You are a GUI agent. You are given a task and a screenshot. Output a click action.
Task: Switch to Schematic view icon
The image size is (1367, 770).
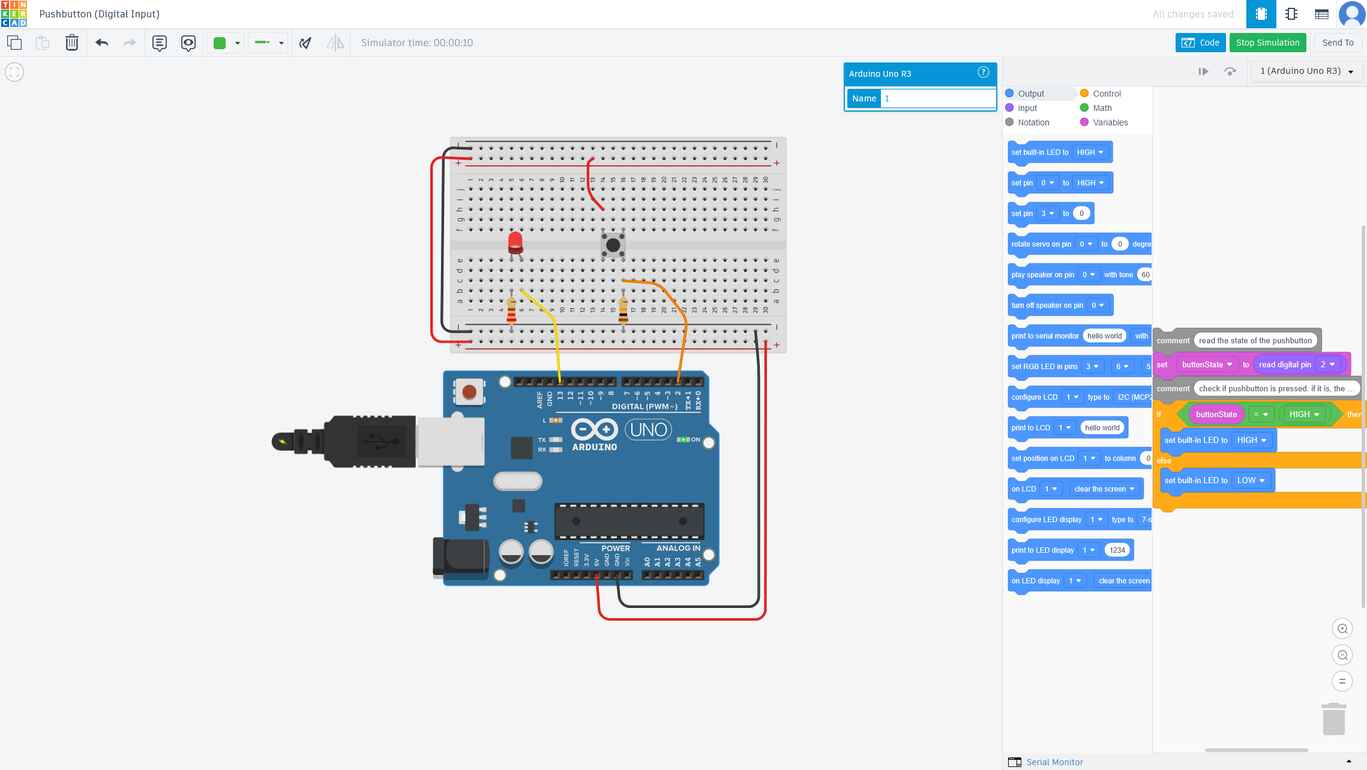click(x=1291, y=14)
